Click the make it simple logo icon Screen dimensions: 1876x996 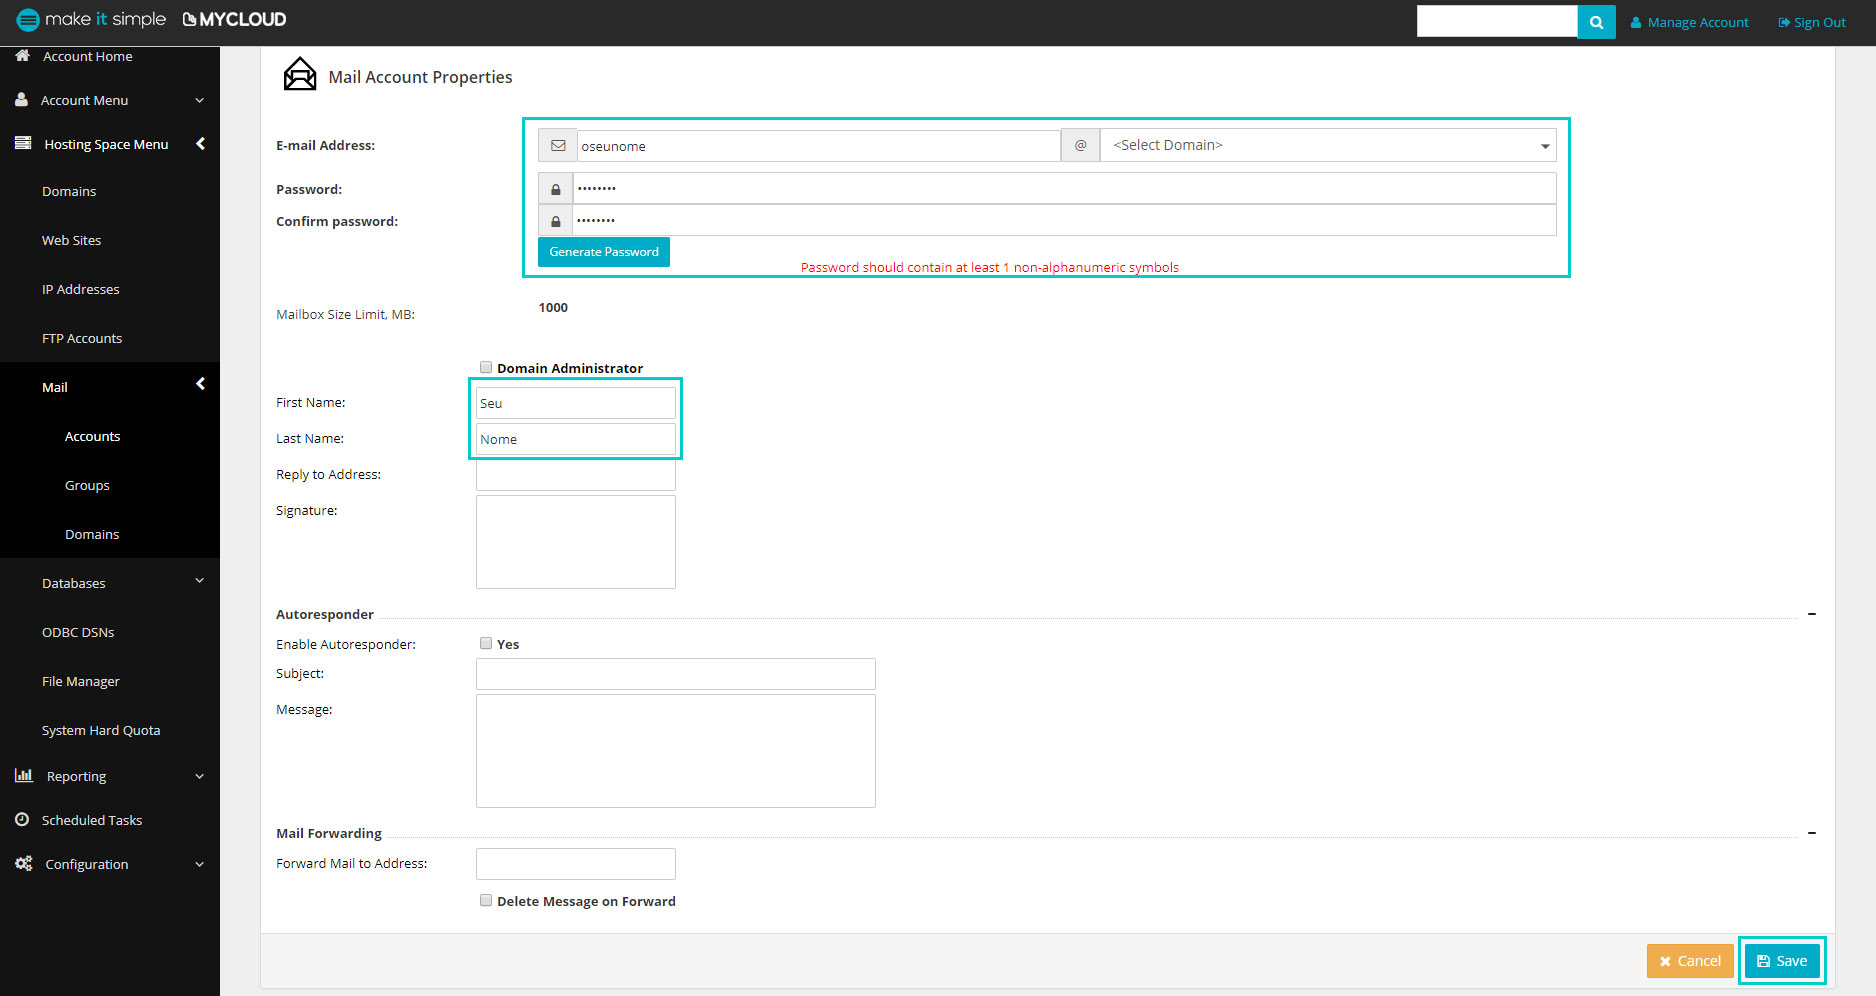pyautogui.click(x=28, y=20)
